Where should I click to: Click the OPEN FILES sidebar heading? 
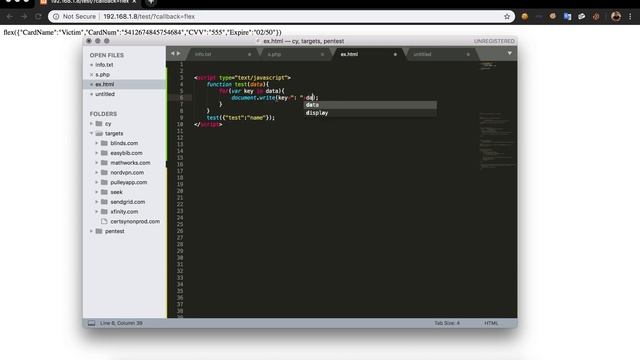pos(107,55)
